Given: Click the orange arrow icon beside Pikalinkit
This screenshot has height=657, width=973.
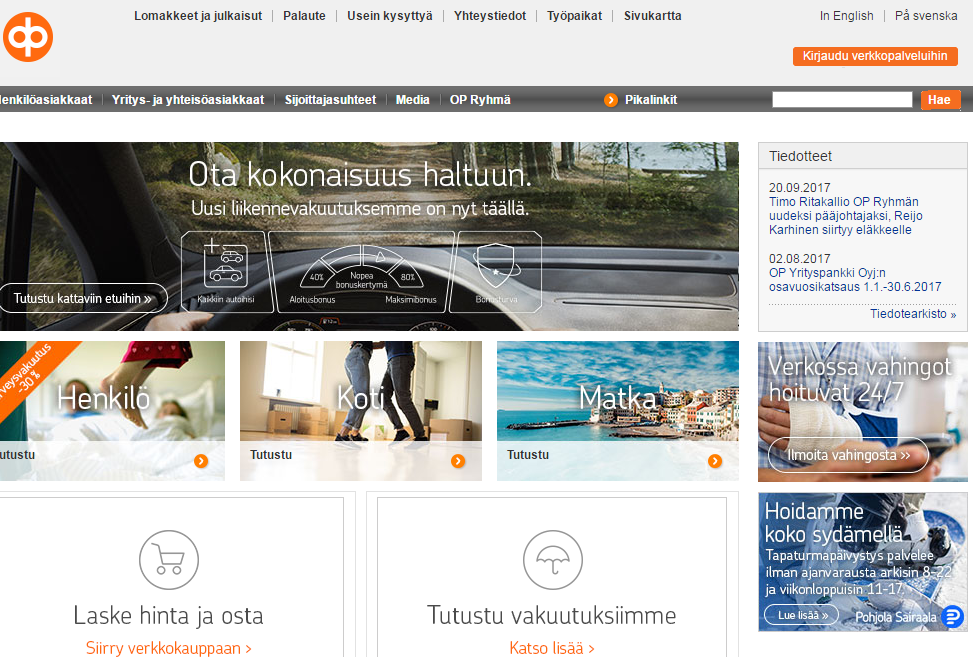Looking at the screenshot, I should pyautogui.click(x=611, y=100).
